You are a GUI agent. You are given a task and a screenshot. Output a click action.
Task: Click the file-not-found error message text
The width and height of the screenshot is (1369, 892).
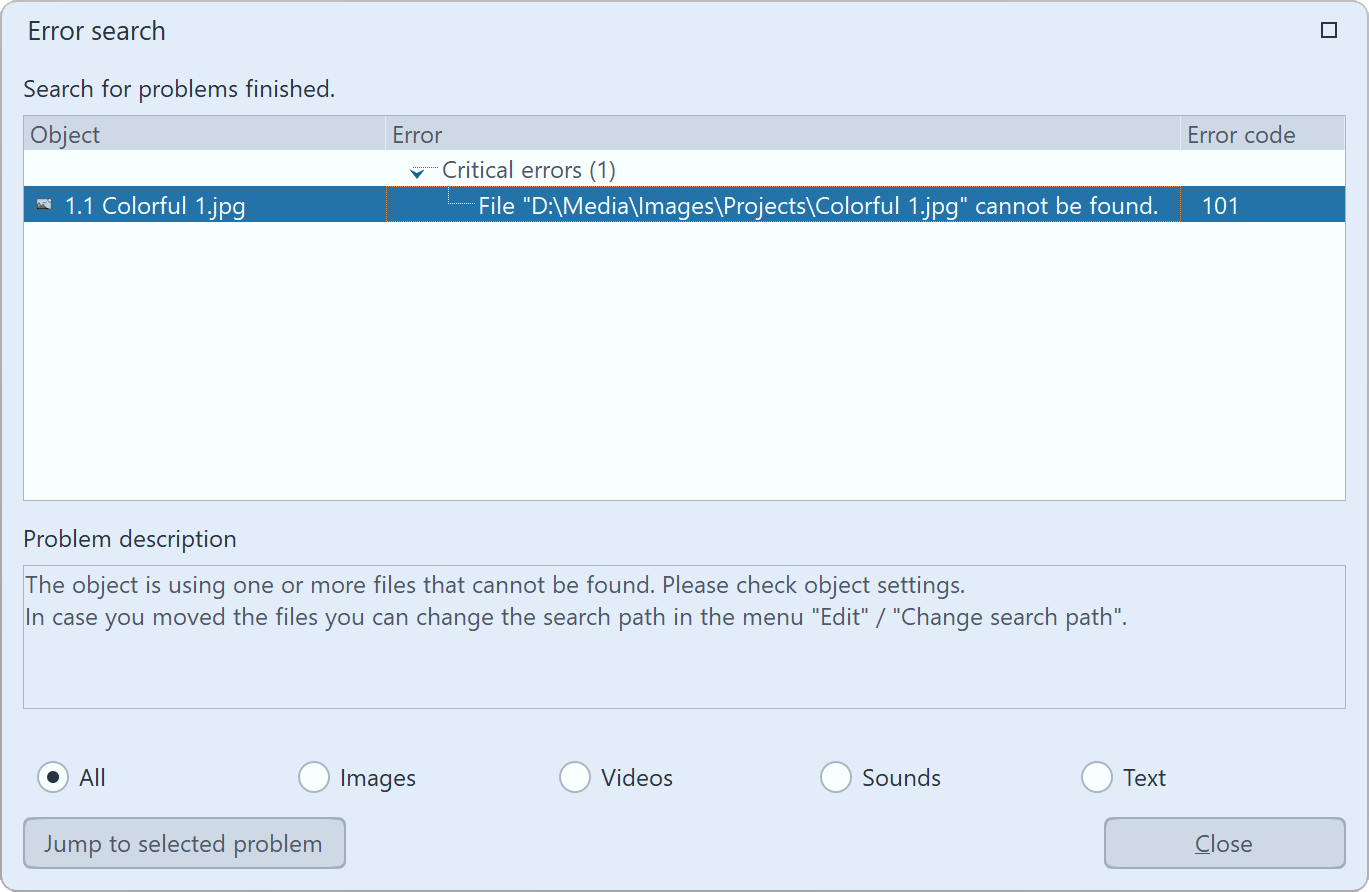coord(818,205)
